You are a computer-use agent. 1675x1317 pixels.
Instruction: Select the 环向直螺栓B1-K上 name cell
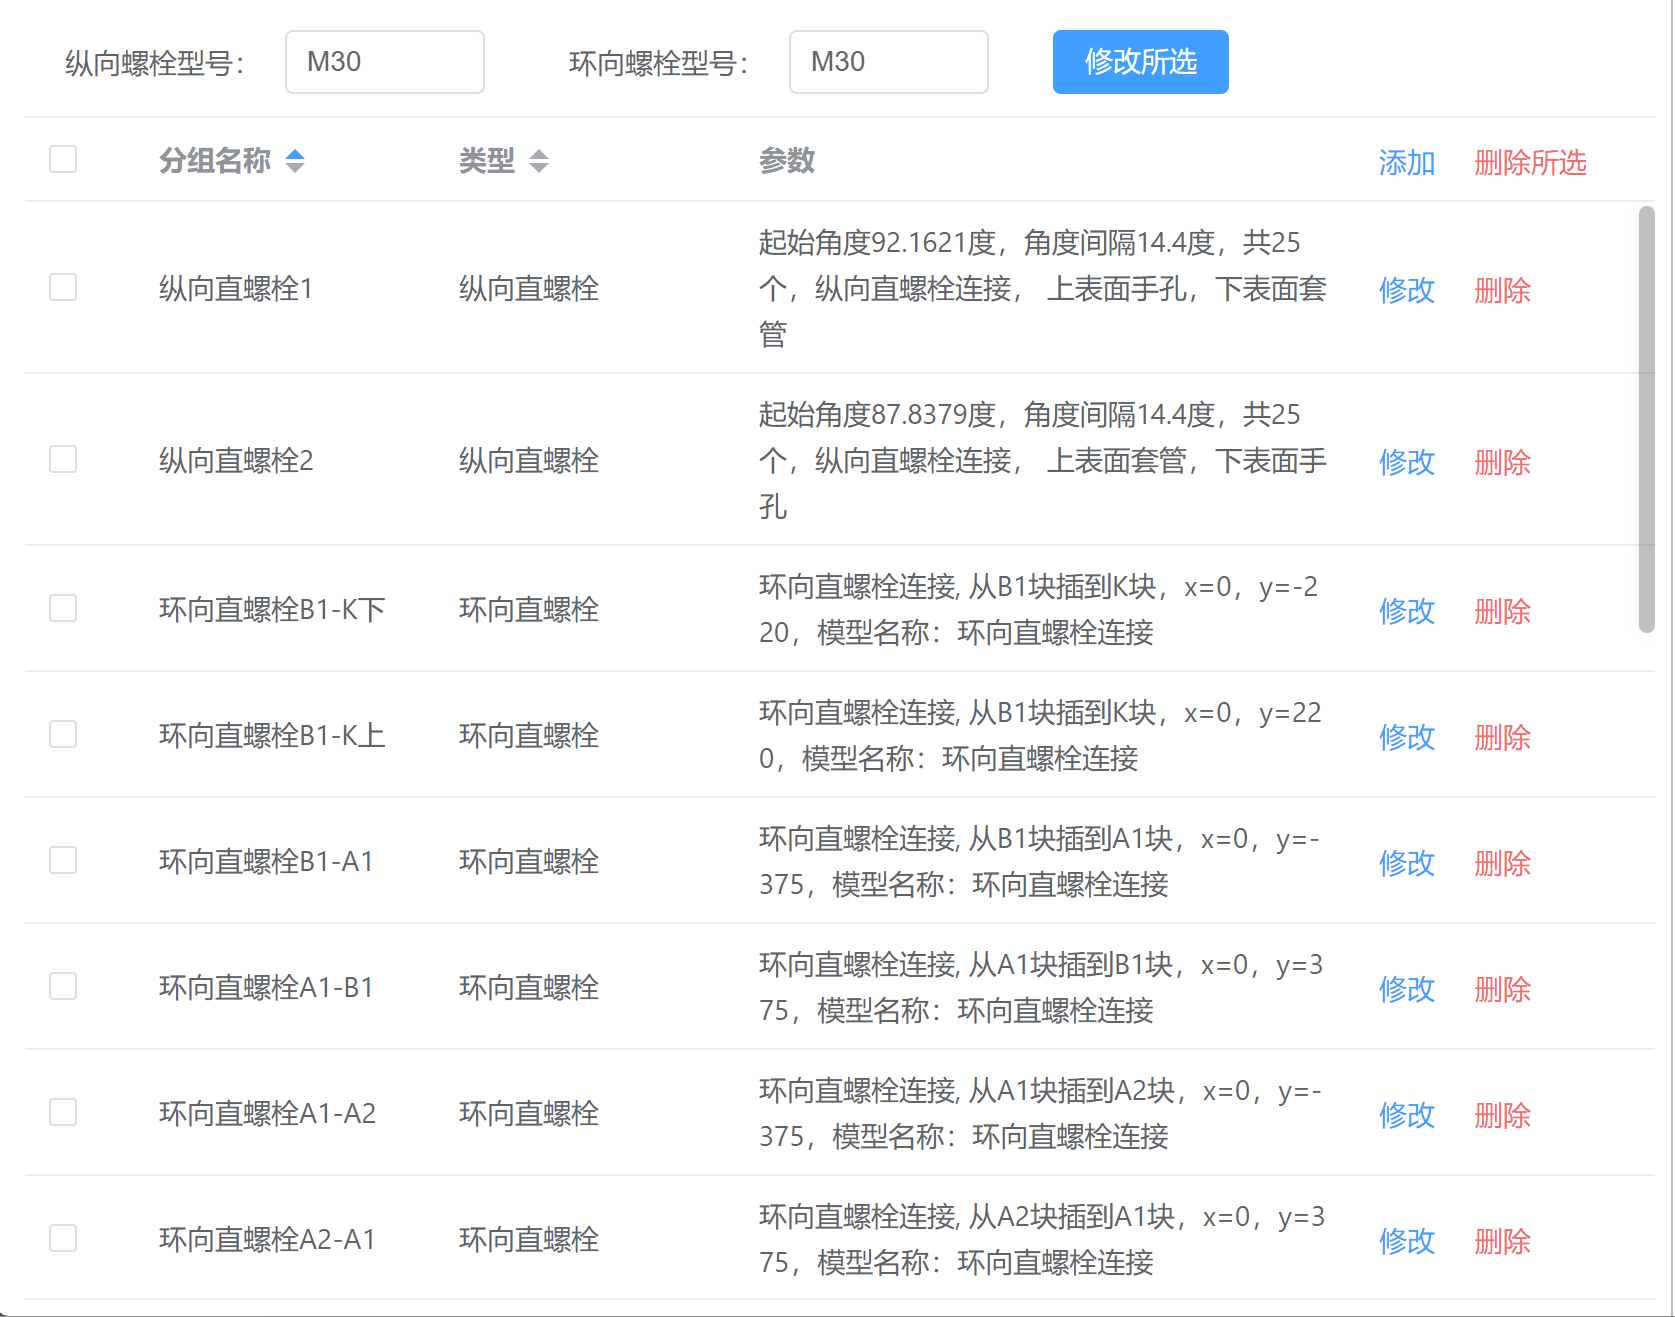pos(272,736)
